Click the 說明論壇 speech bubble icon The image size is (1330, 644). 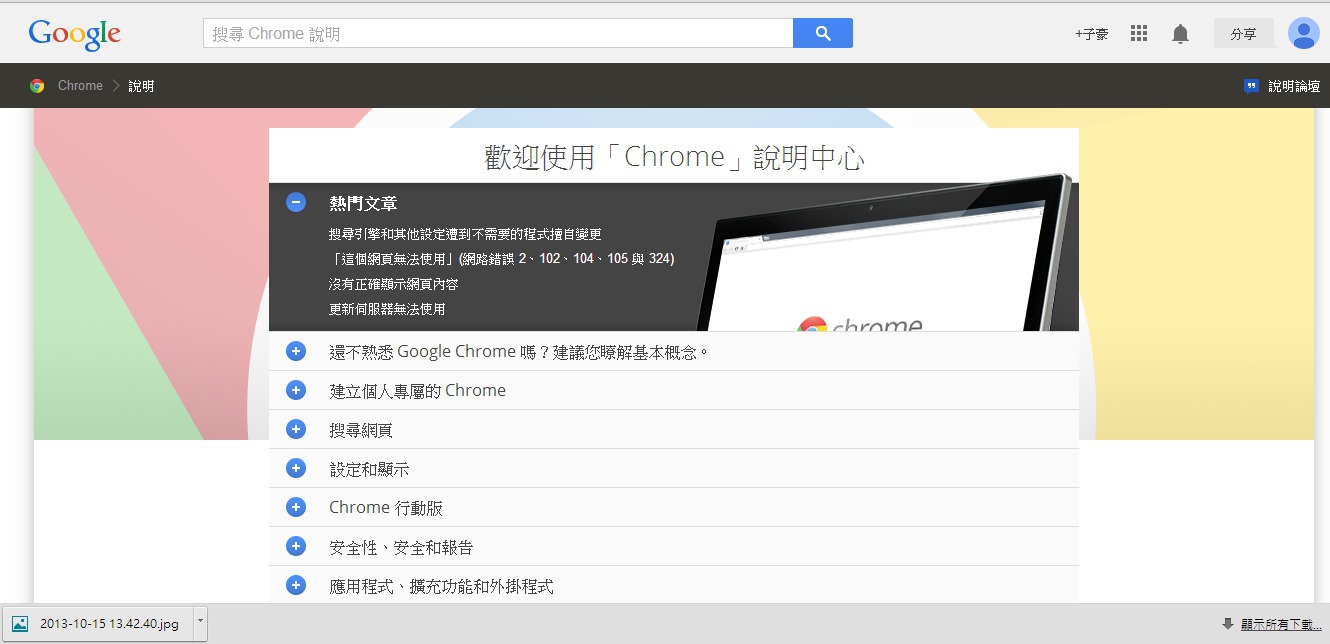[1251, 86]
